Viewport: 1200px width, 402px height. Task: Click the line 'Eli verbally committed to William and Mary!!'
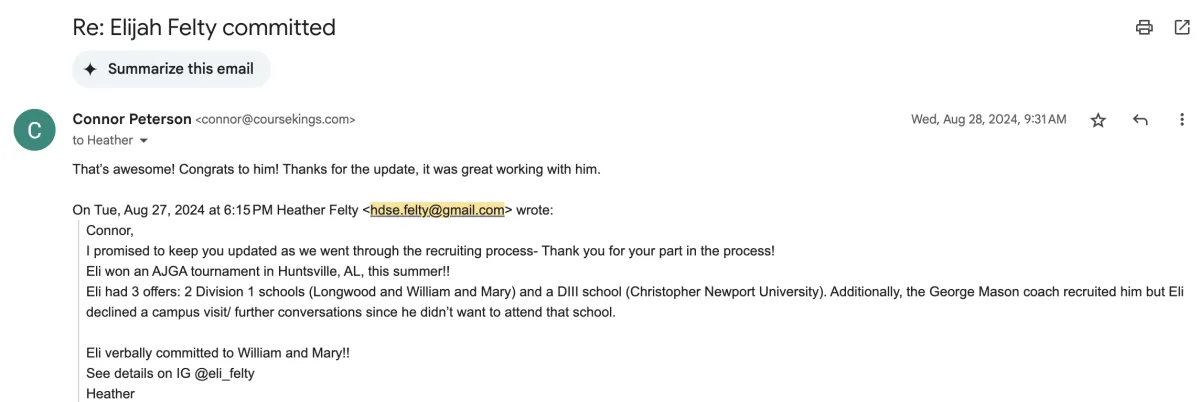(x=218, y=354)
